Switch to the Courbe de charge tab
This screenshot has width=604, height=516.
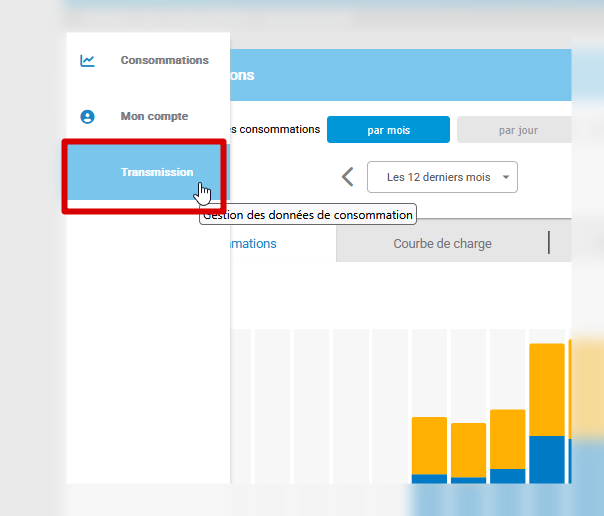tap(442, 244)
